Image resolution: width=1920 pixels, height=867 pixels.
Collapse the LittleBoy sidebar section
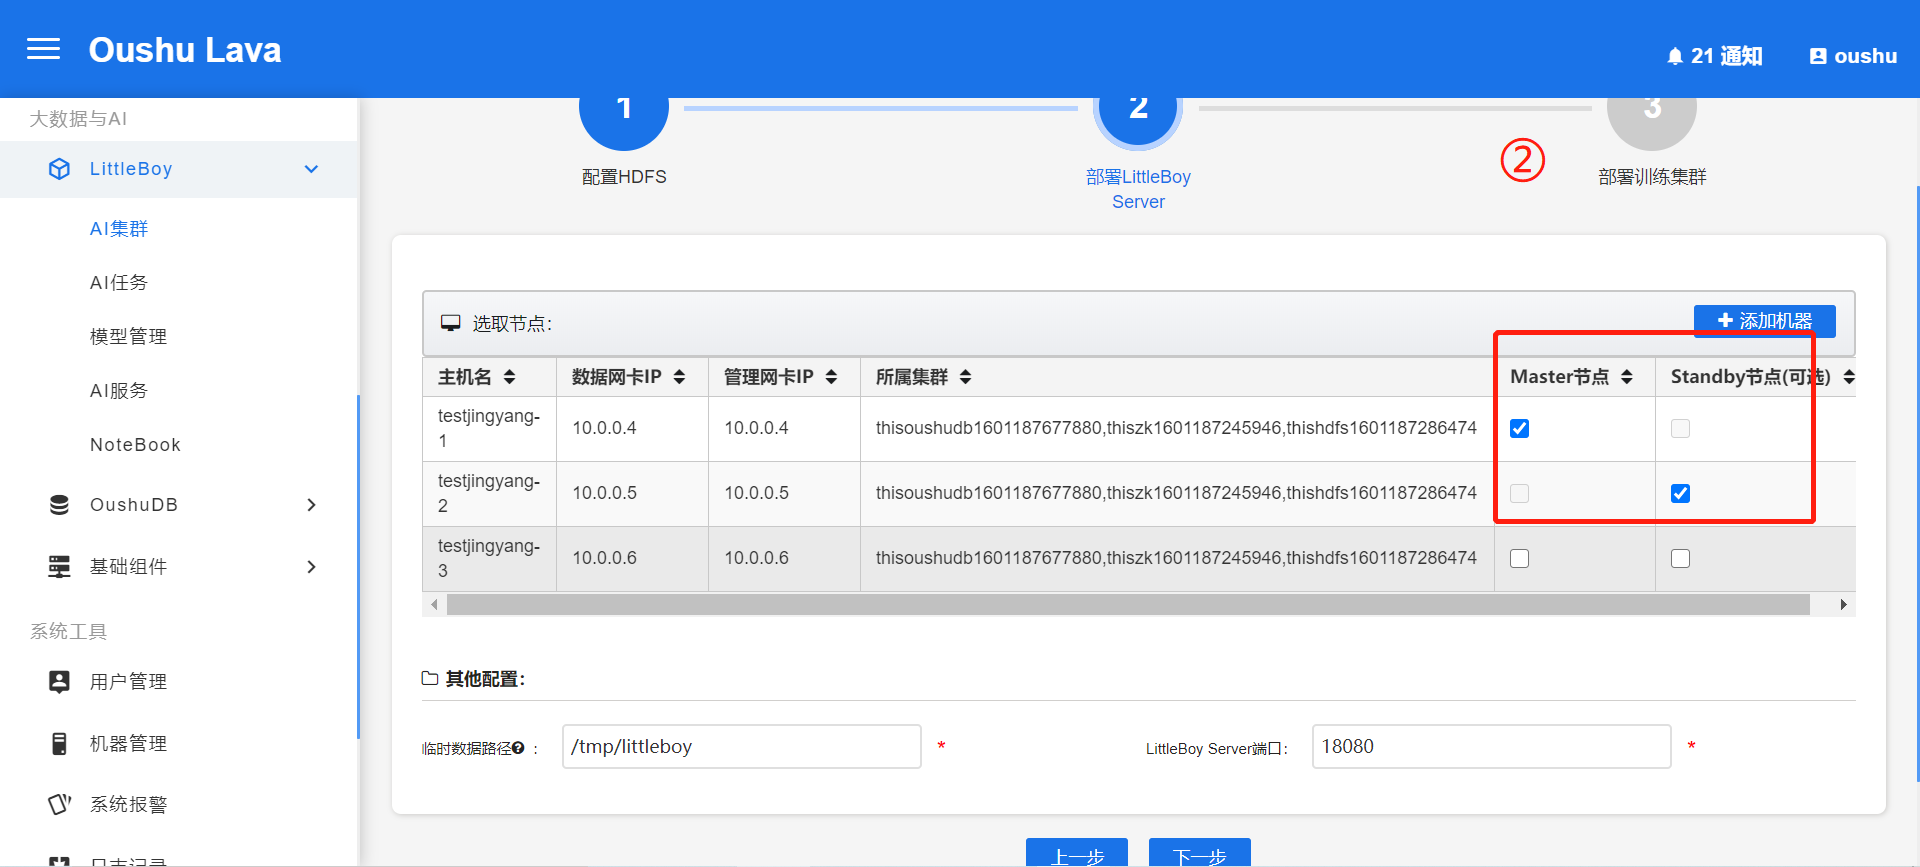click(311, 169)
